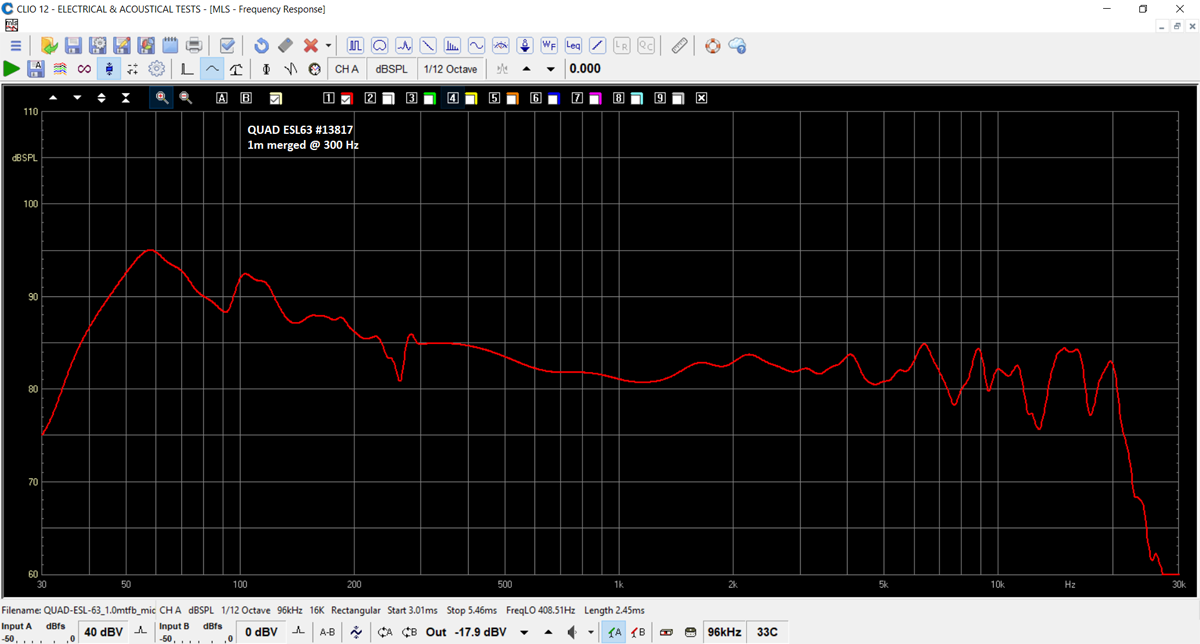Click the 33C temperature readout
Screen dimensions: 1200x644
click(768, 632)
